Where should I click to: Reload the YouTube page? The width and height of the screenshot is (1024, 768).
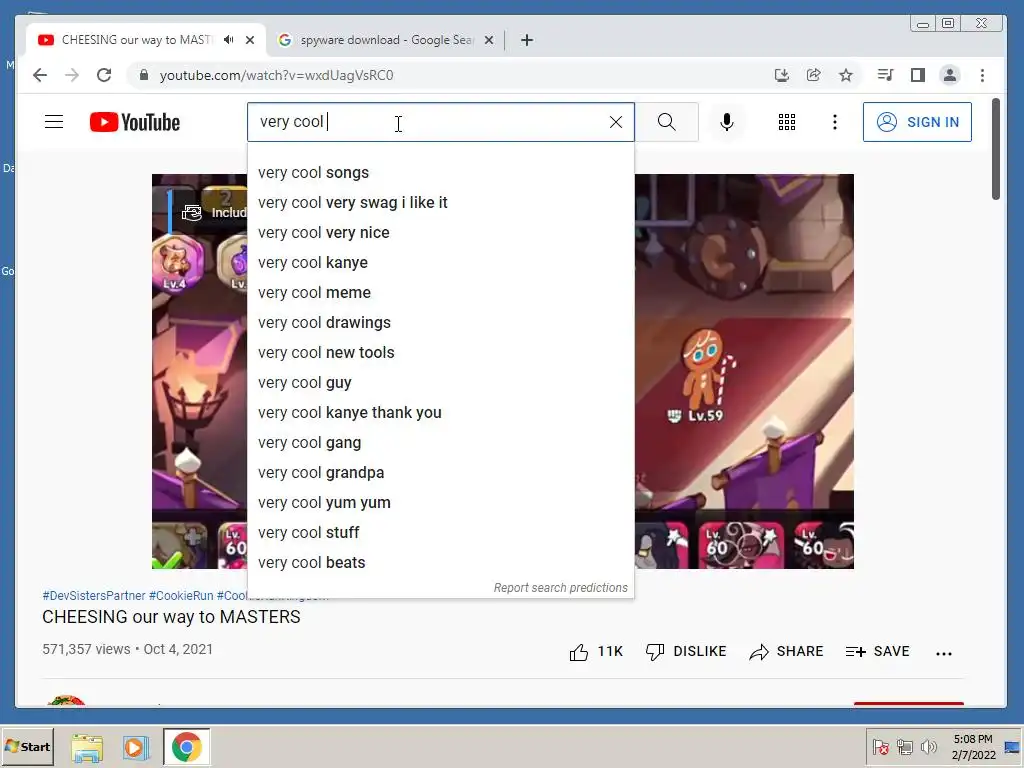pos(104,75)
